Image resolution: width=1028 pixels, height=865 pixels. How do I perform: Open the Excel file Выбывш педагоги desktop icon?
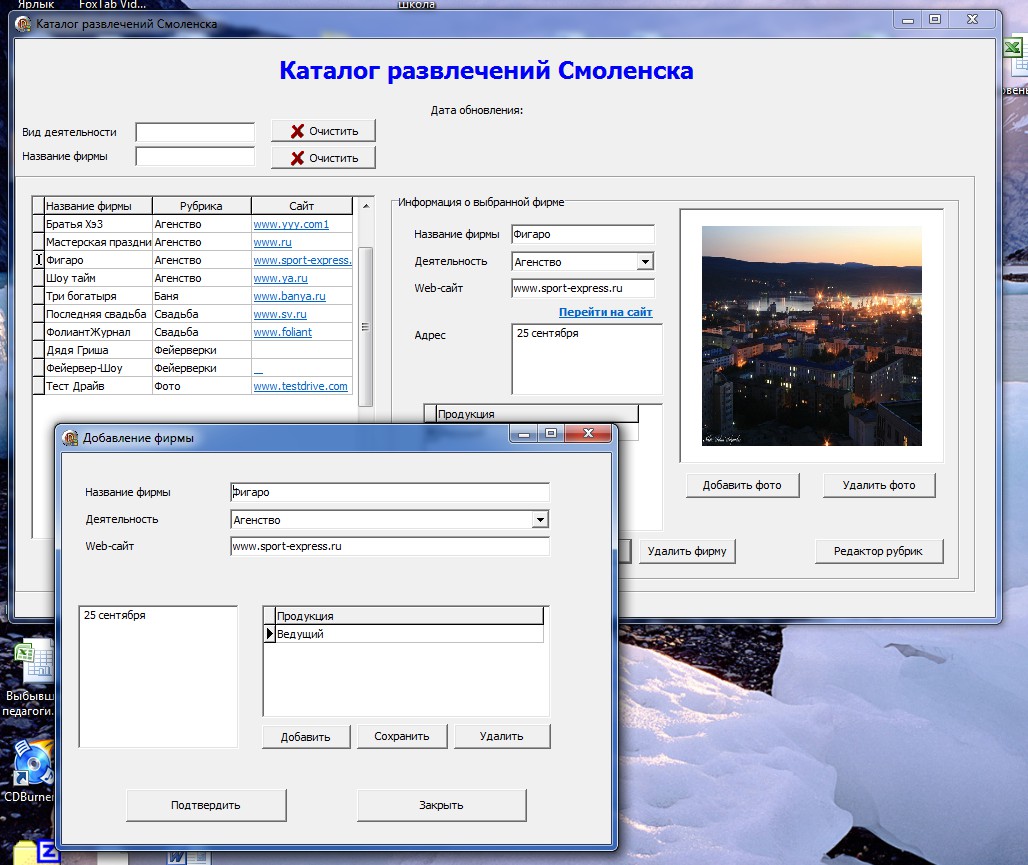point(29,679)
